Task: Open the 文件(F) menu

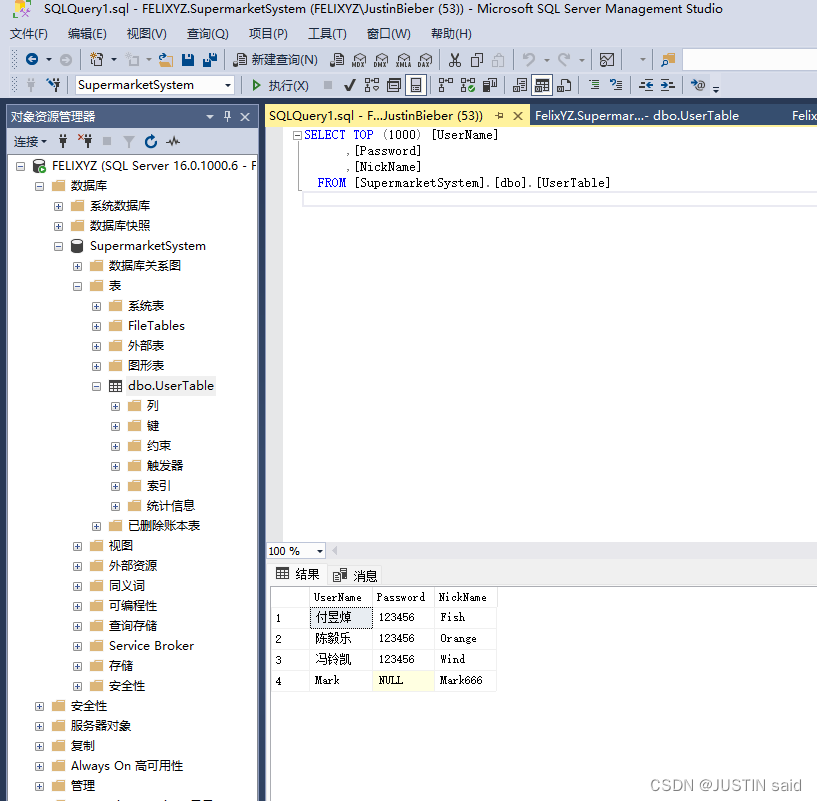Action: tap(29, 34)
